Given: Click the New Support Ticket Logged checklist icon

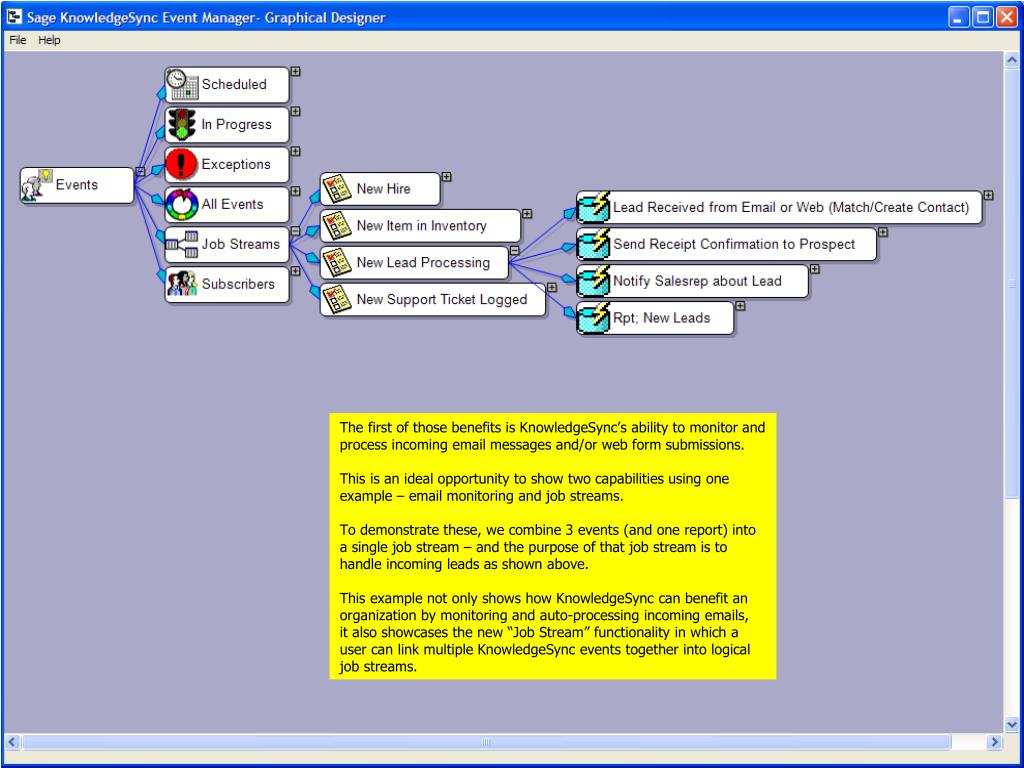Looking at the screenshot, I should click(337, 299).
